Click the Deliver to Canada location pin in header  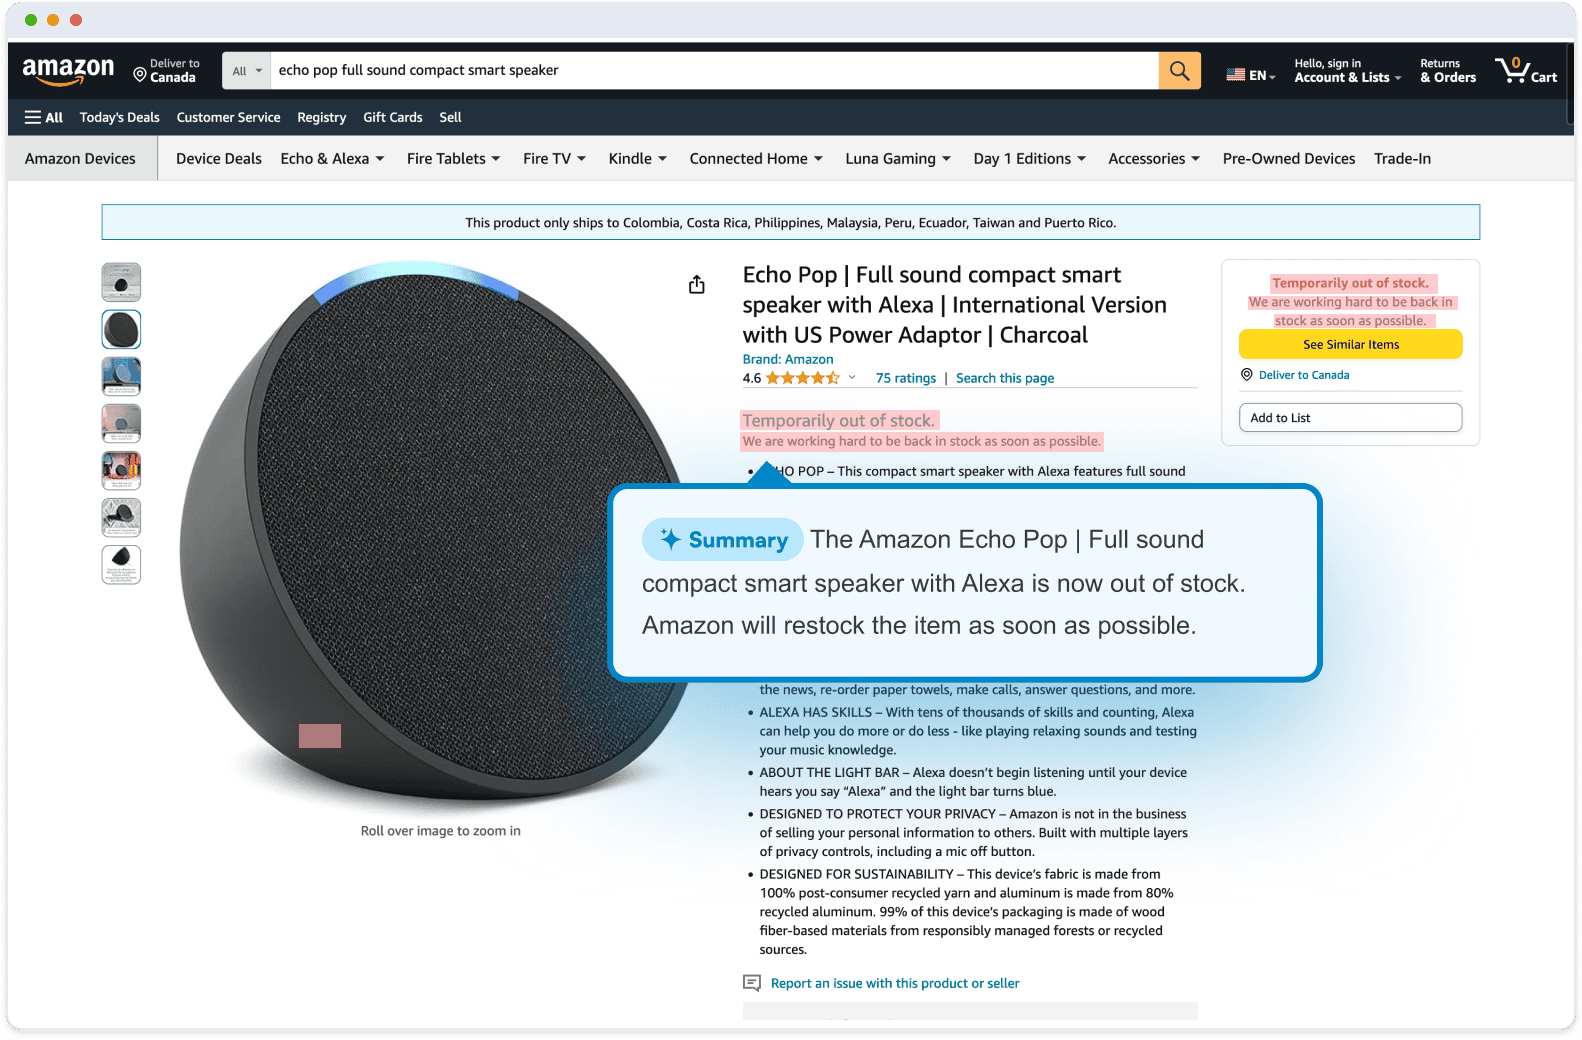[140, 73]
